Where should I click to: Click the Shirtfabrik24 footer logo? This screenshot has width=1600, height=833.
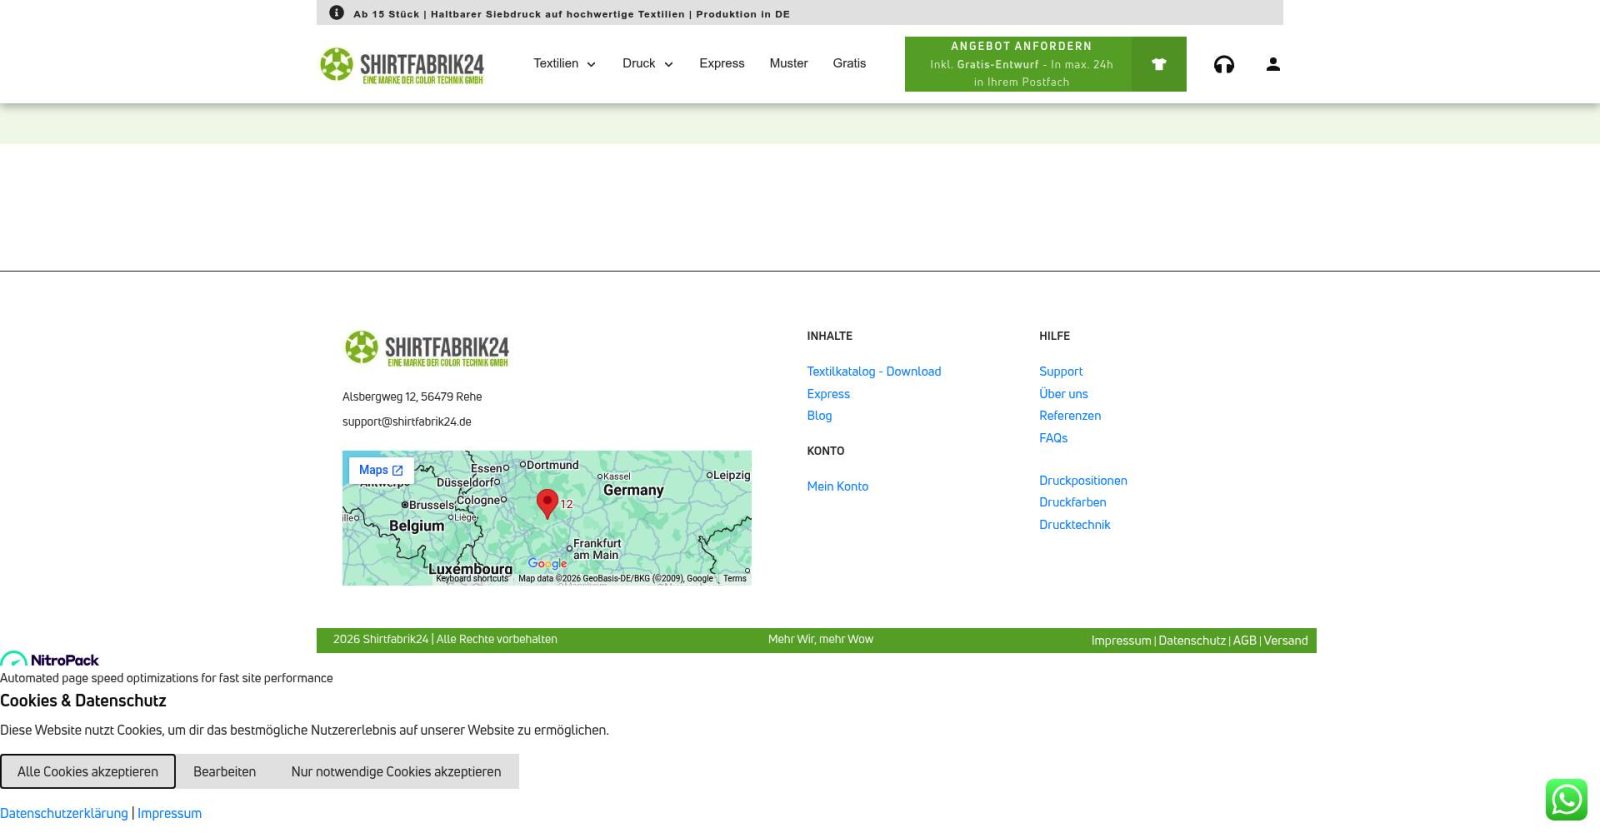coord(427,349)
